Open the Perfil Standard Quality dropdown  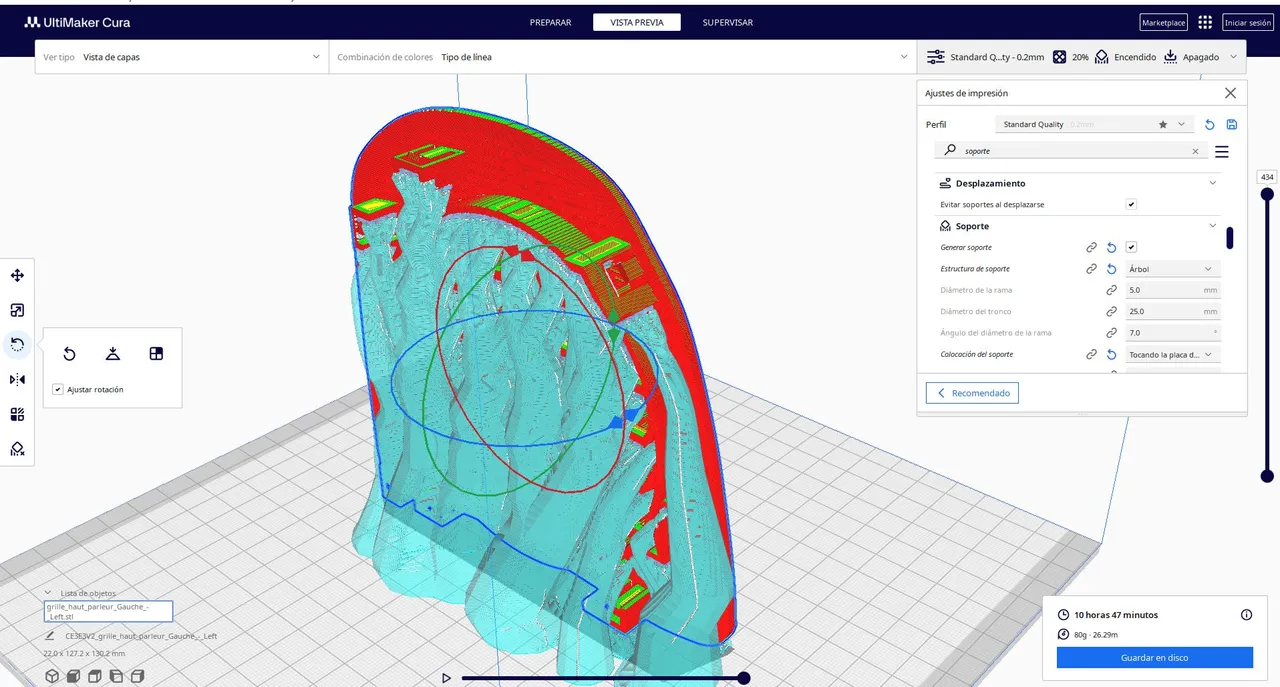pyautogui.click(x=1095, y=124)
